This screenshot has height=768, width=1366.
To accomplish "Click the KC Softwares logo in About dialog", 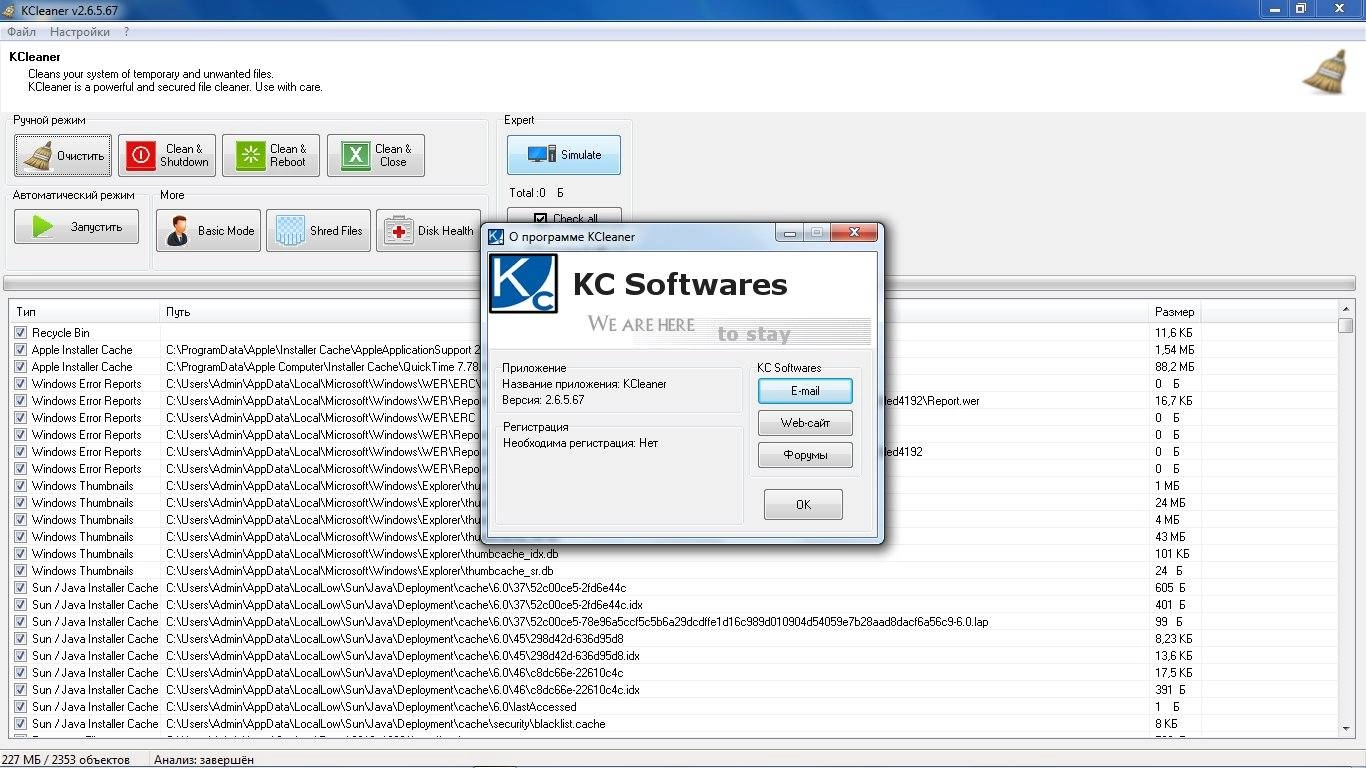I will click(x=523, y=283).
